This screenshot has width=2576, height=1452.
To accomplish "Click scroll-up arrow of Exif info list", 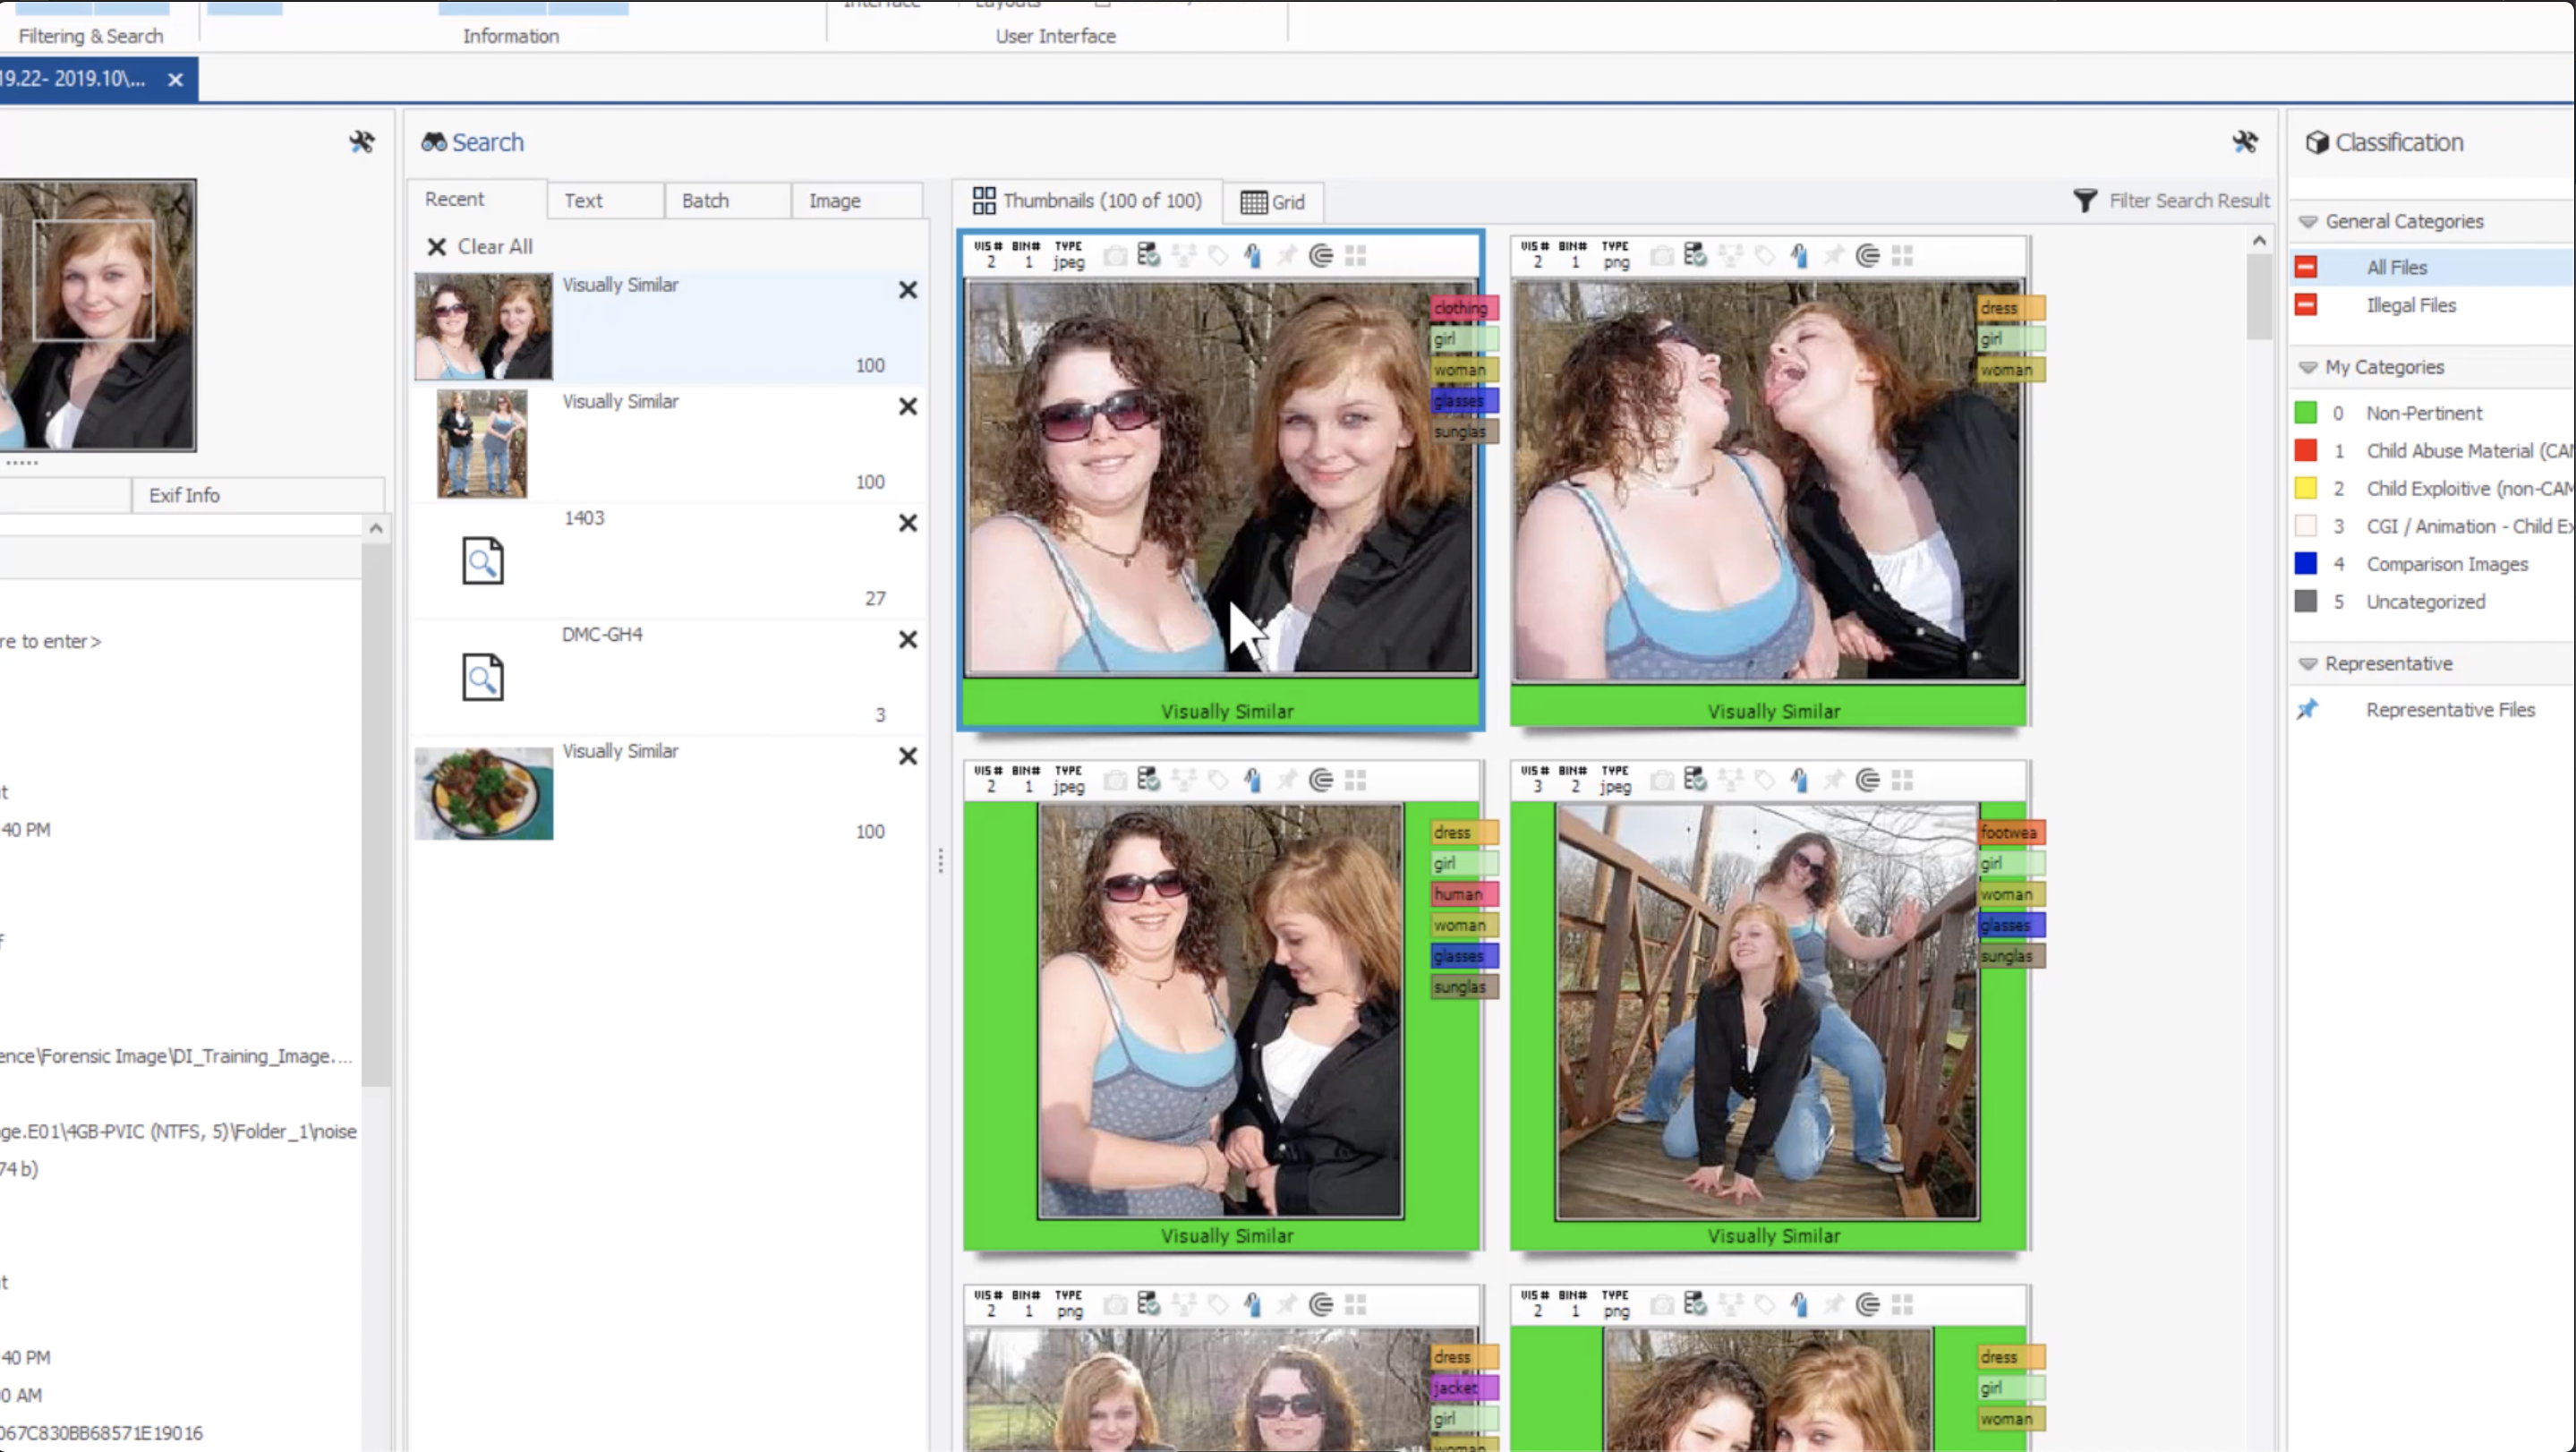I will 376,528.
